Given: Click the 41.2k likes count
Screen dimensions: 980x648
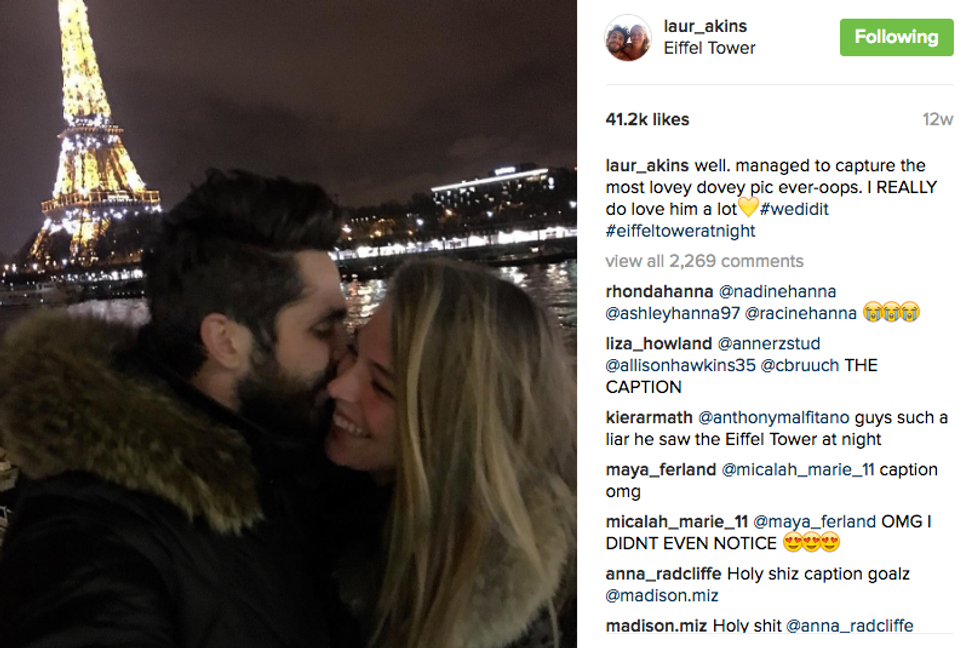Looking at the screenshot, I should click(x=647, y=119).
